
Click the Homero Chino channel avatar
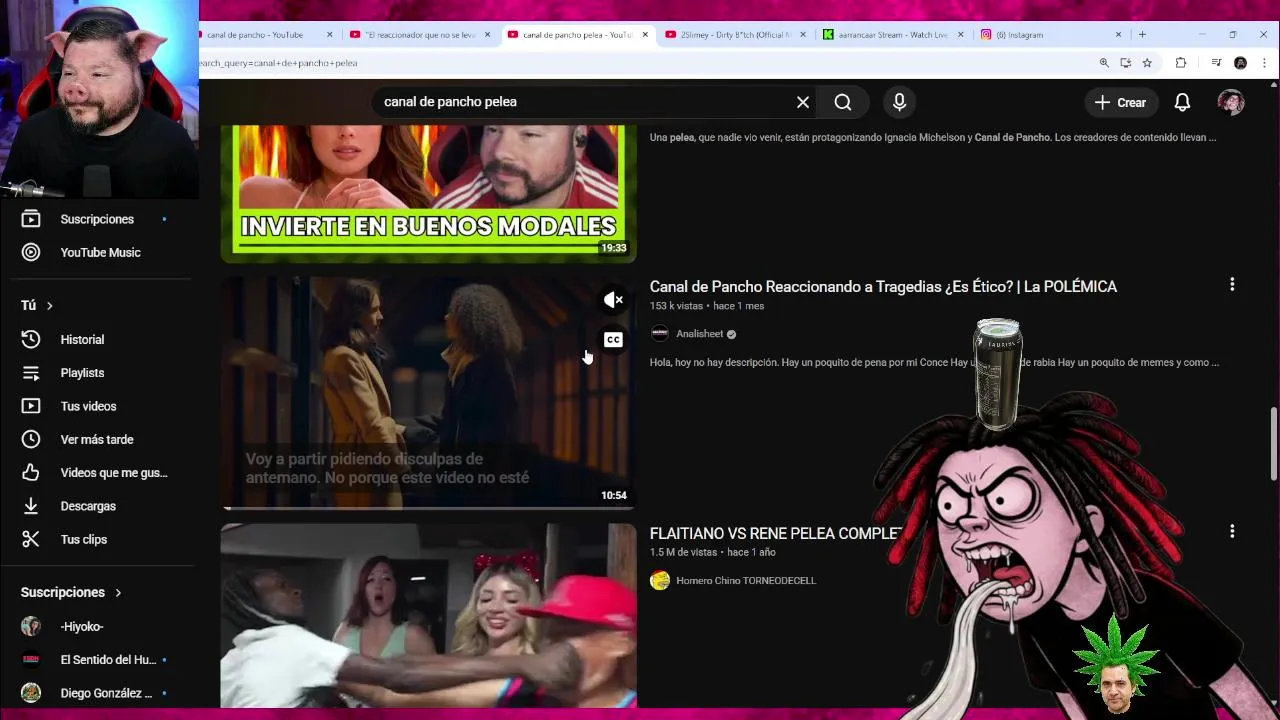pos(659,581)
